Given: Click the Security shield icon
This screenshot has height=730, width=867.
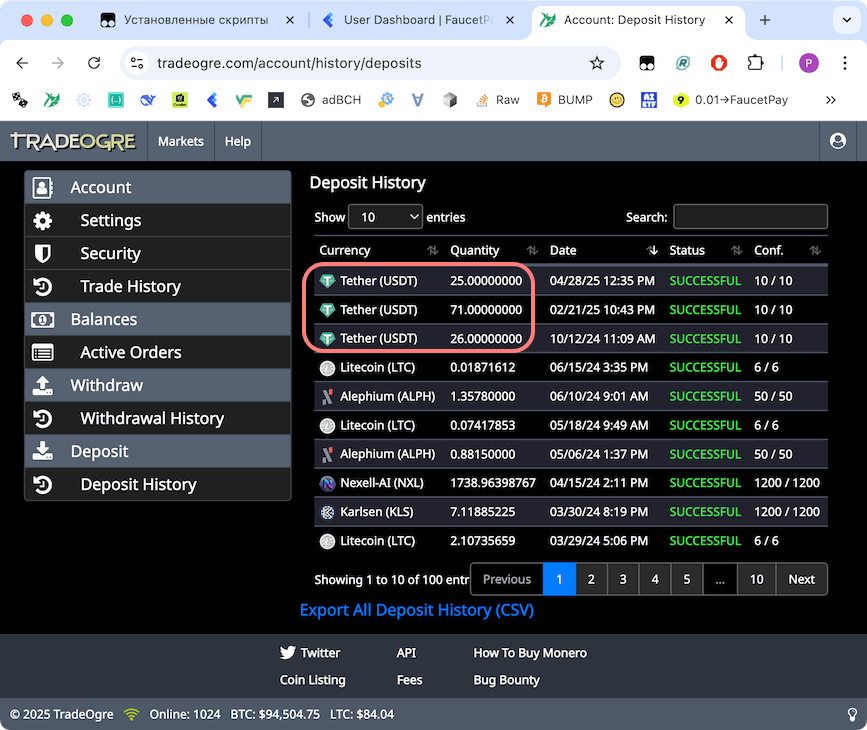Looking at the screenshot, I should pos(43,253).
